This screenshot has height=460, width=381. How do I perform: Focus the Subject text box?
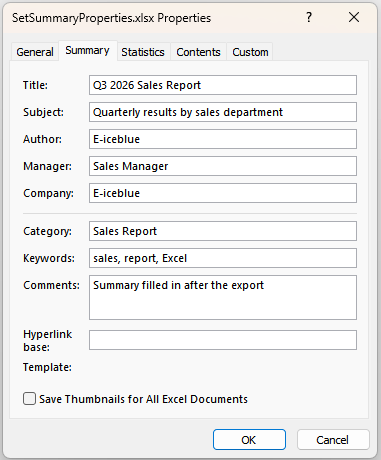pyautogui.click(x=223, y=112)
